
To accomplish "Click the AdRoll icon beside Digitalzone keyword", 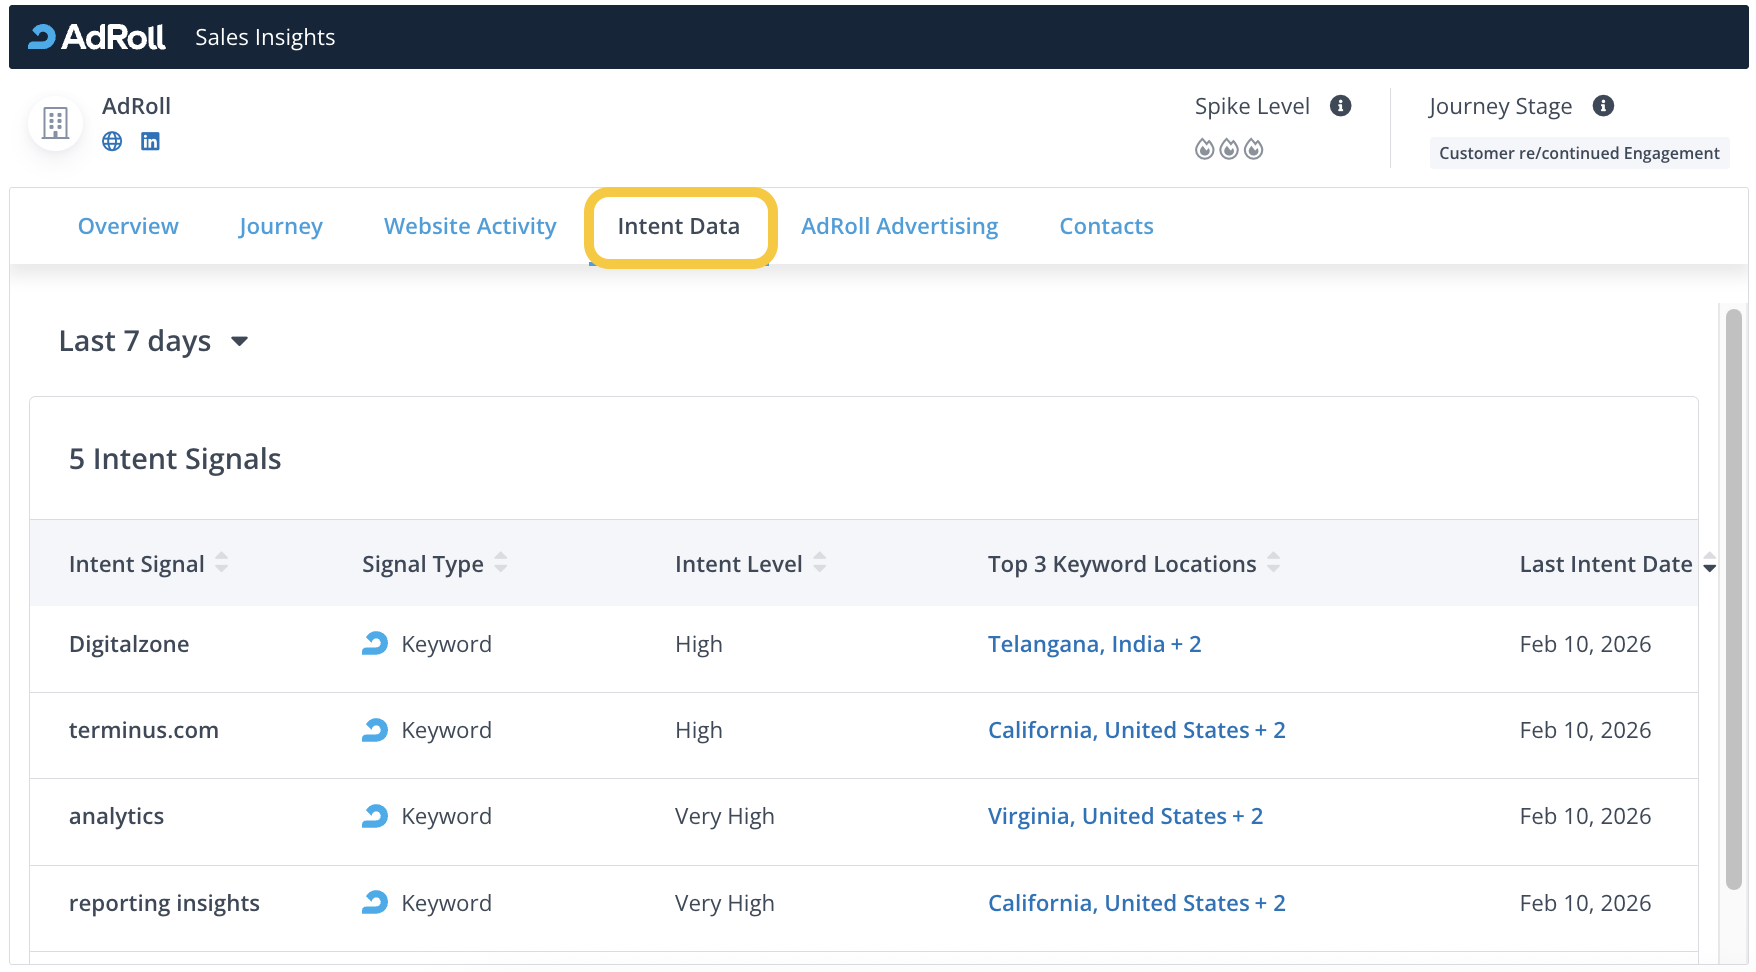I will click(x=375, y=644).
